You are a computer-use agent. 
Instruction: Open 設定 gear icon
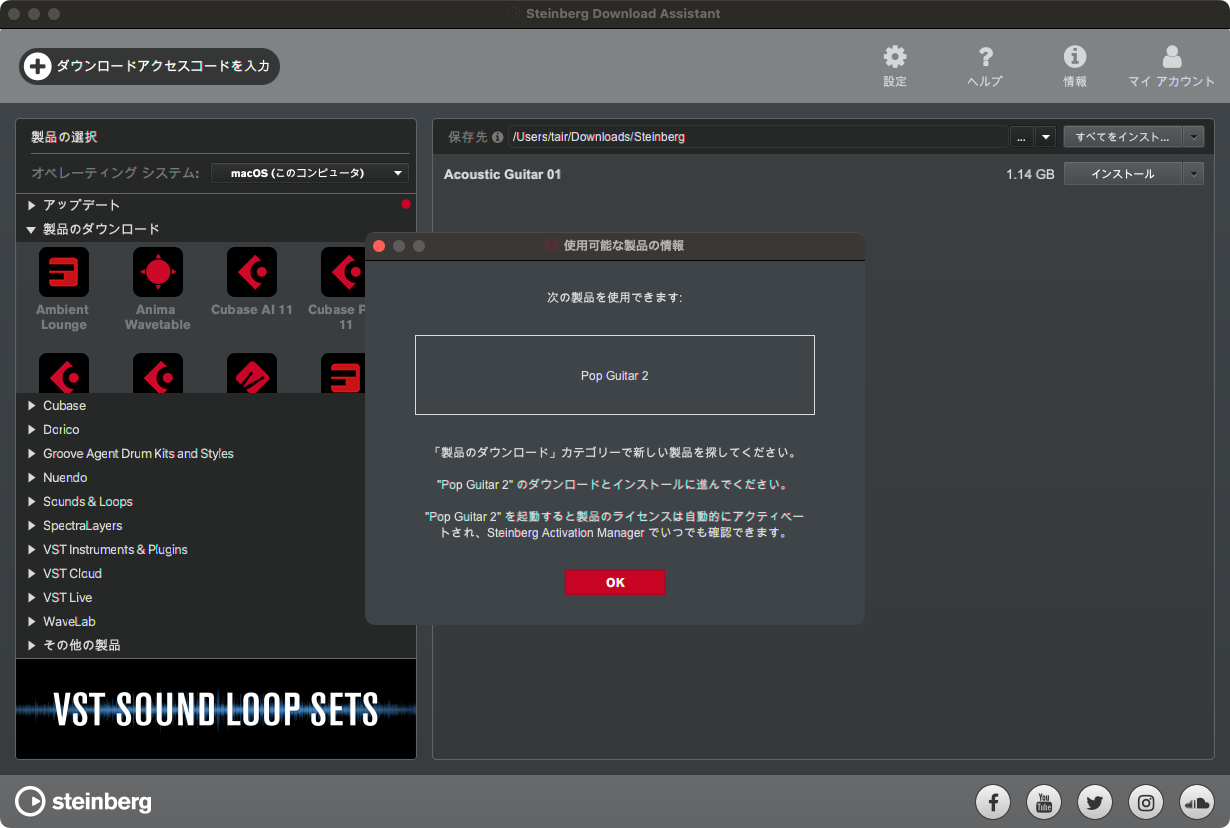tap(895, 57)
